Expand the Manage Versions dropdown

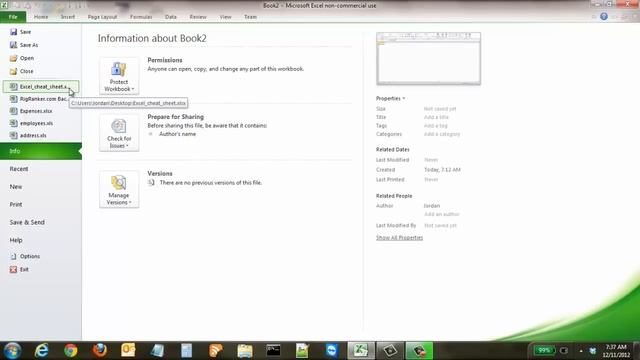119,190
